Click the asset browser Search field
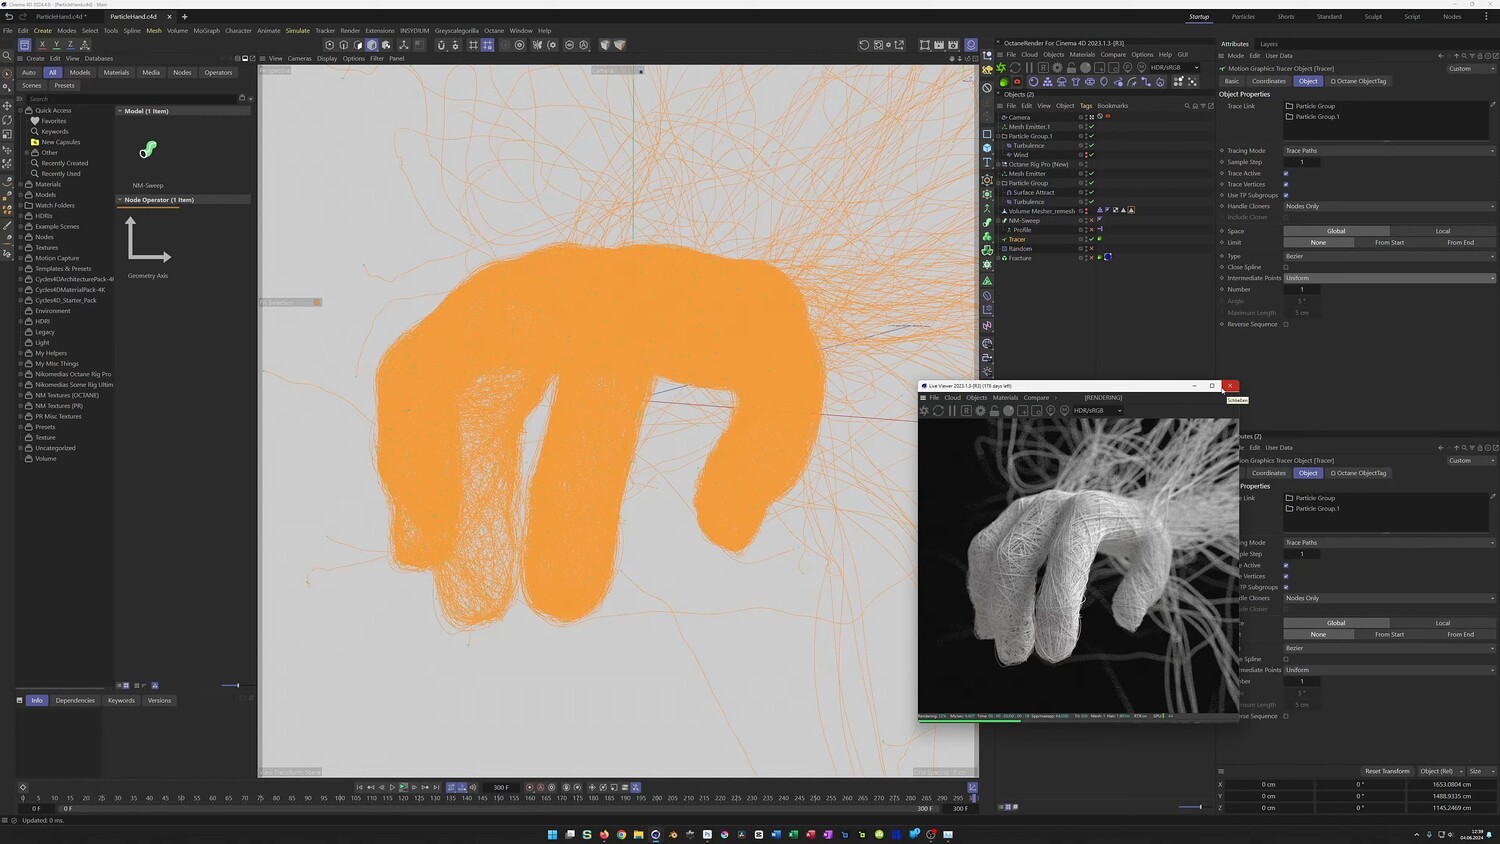The width and height of the screenshot is (1500, 844). [x=130, y=99]
